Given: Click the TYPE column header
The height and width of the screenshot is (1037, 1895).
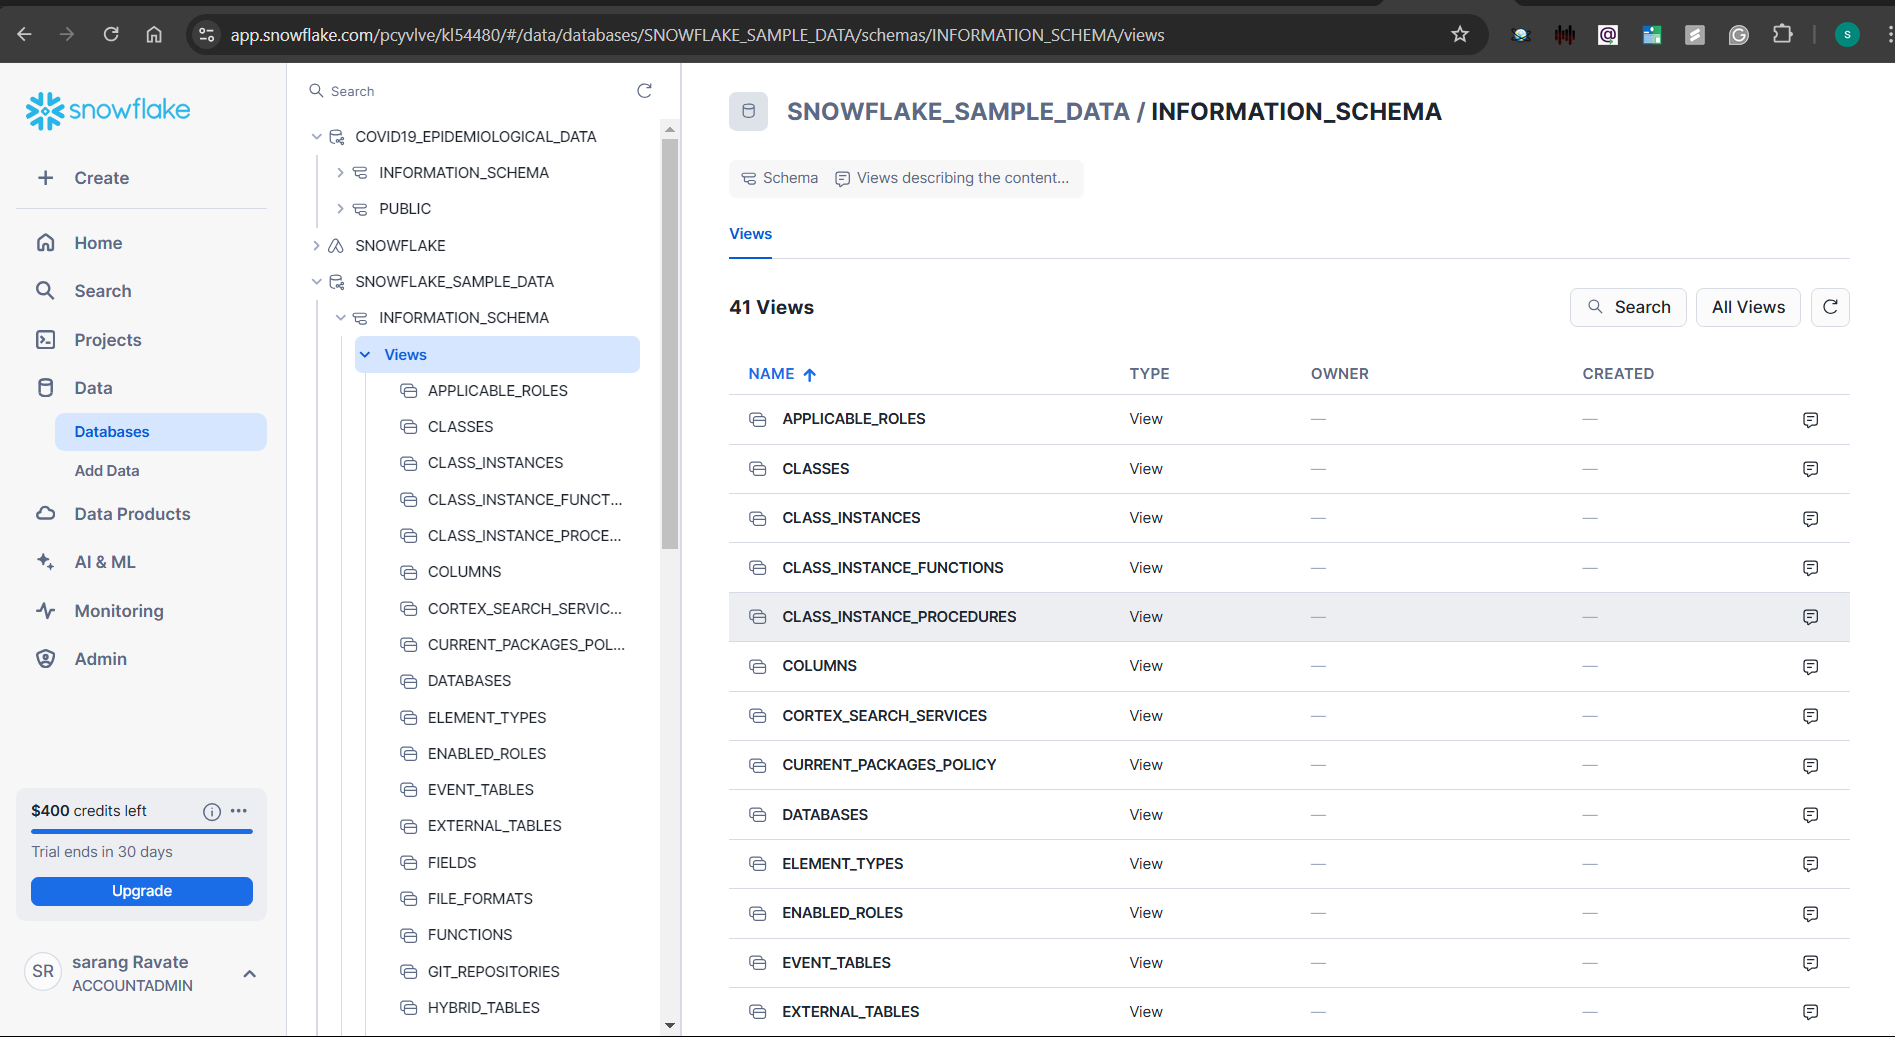Looking at the screenshot, I should point(1149,374).
